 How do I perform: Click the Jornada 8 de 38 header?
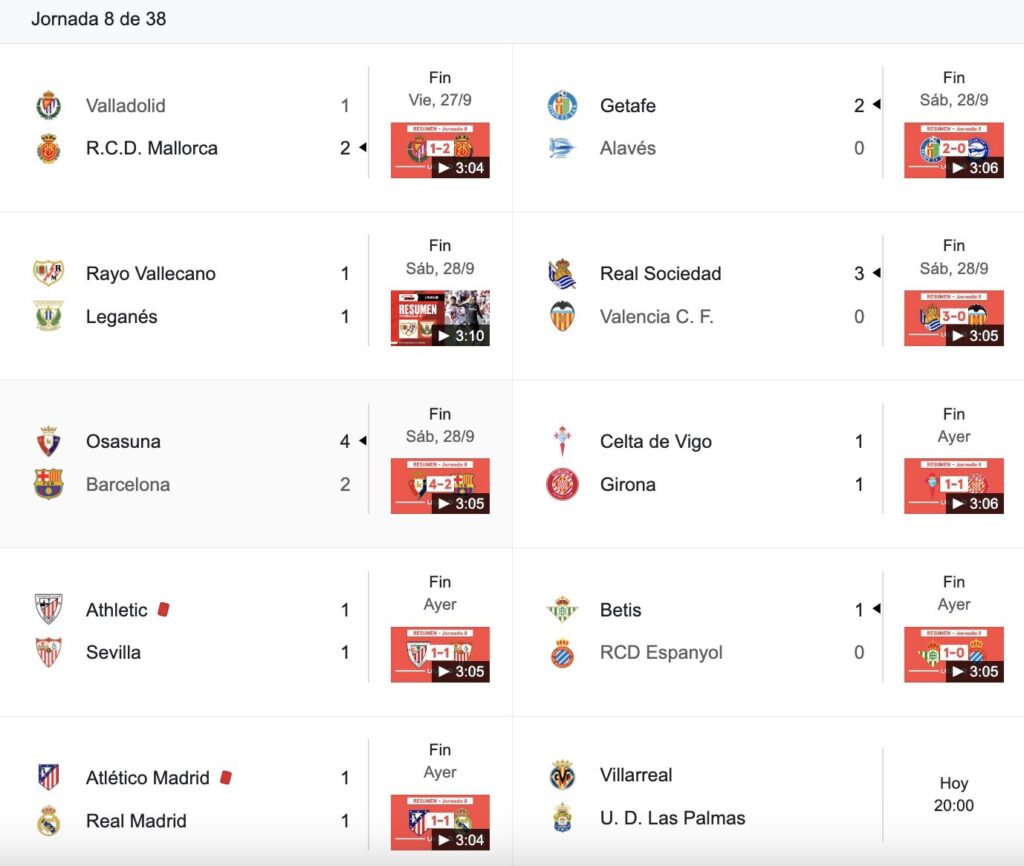click(x=99, y=19)
